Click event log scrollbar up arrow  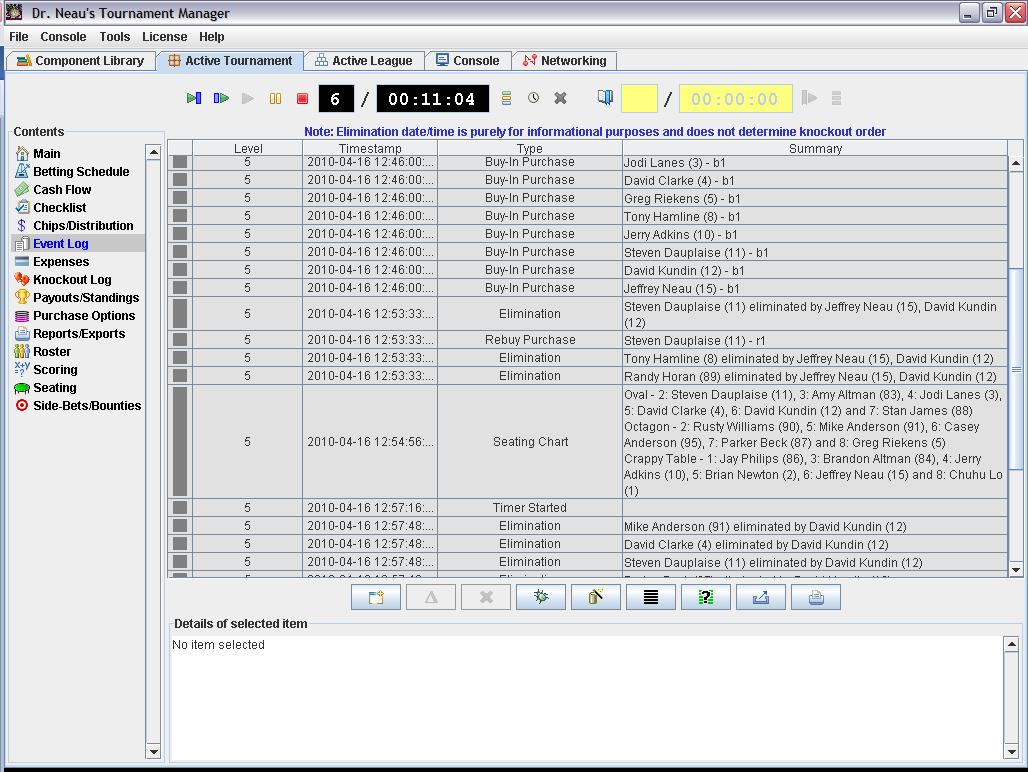pos(1016,163)
